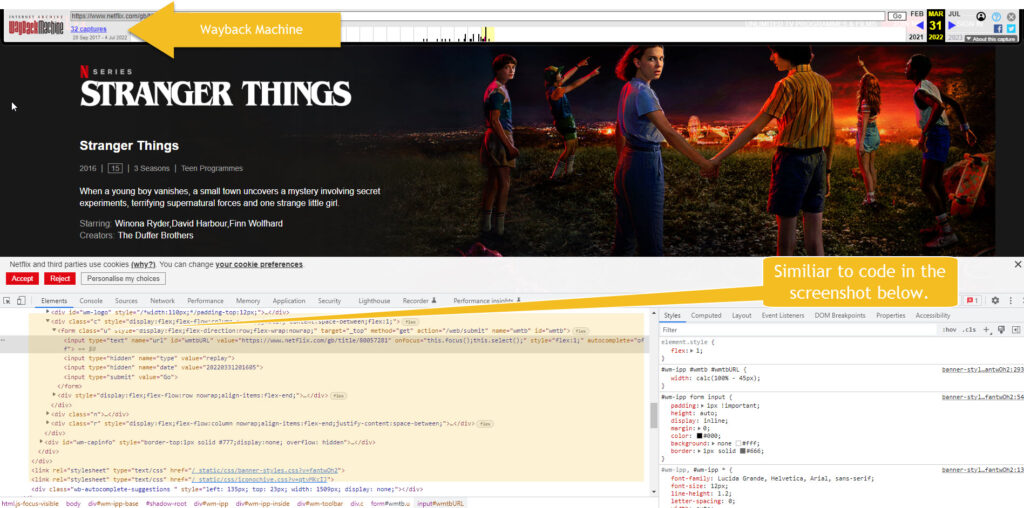
Task: Click the Wayback Machine logo
Action: coord(36,26)
